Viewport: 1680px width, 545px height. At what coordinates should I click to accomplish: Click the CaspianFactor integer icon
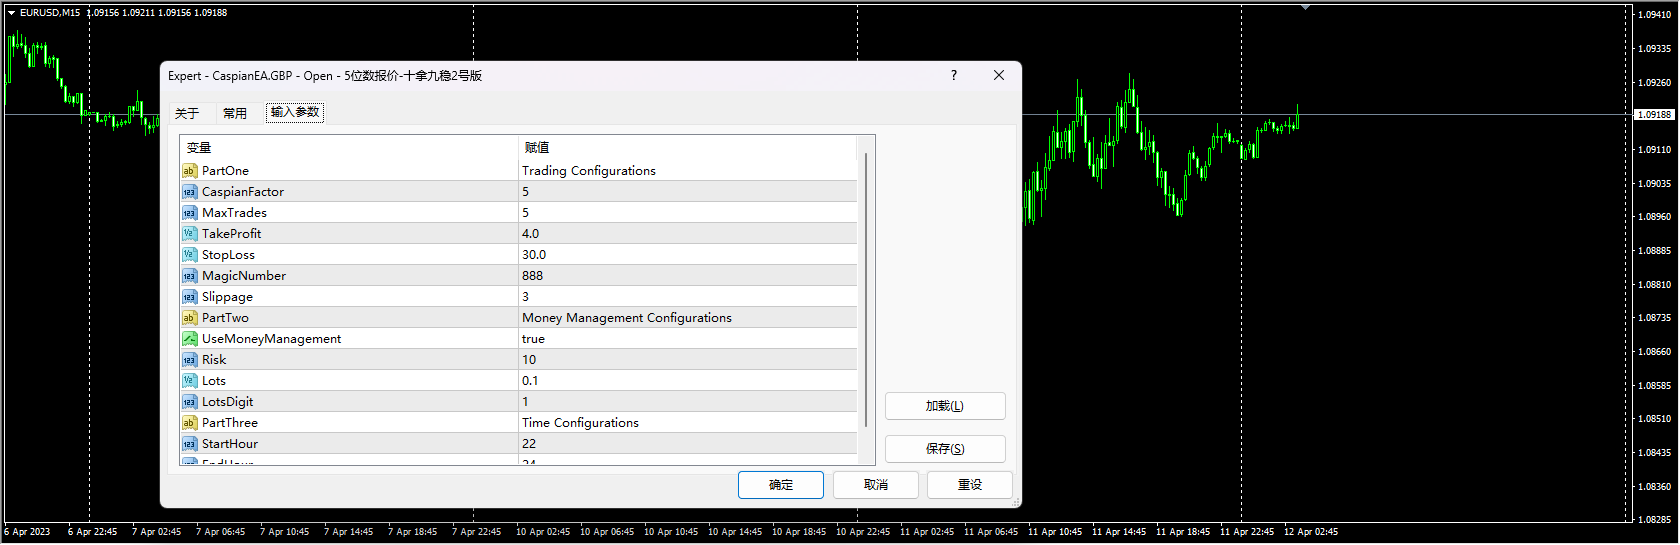(x=189, y=192)
